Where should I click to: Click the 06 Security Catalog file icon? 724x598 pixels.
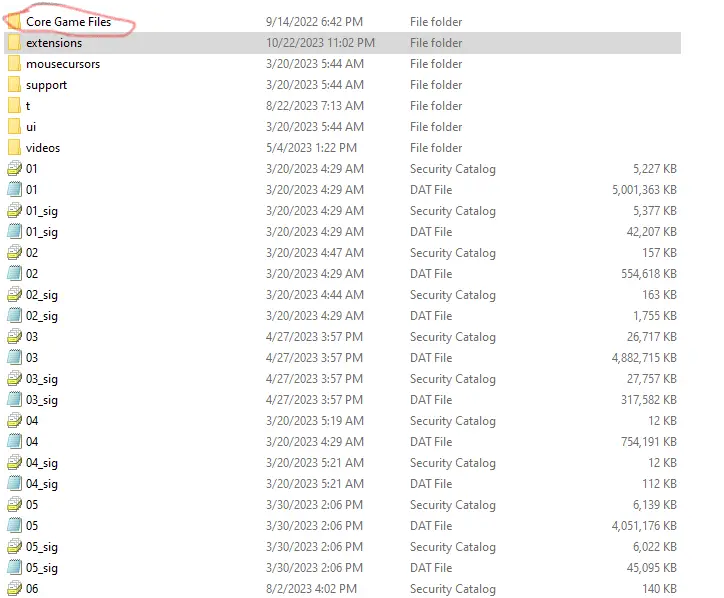(x=14, y=589)
